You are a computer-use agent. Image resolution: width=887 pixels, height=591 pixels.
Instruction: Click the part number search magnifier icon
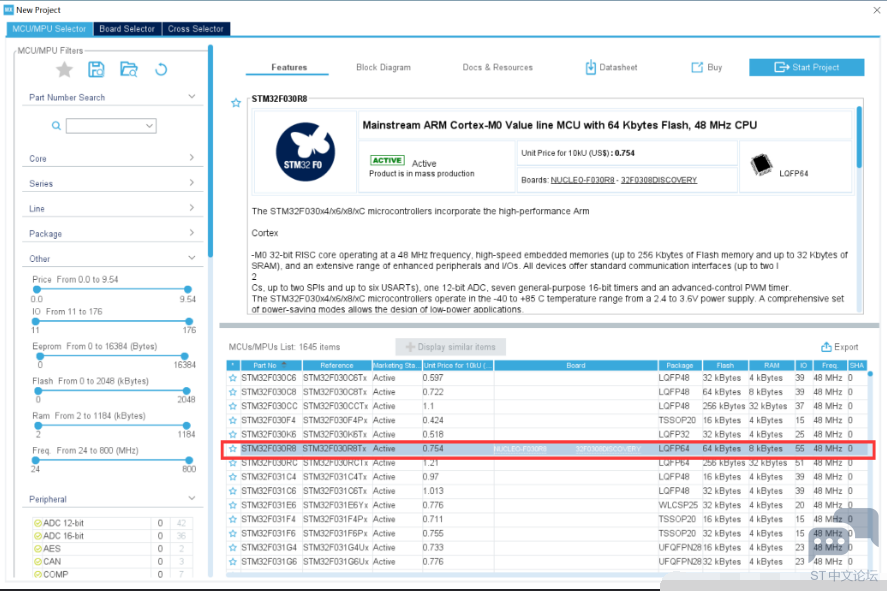point(56,126)
